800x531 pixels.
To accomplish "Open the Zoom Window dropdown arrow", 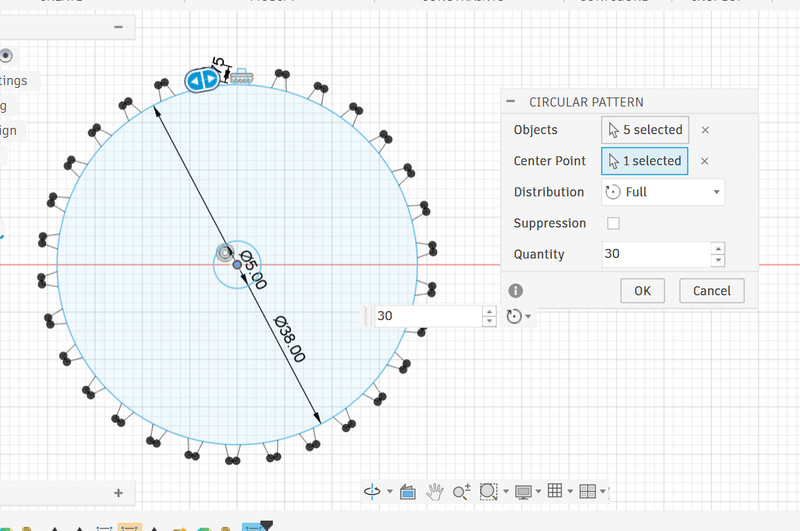I will coord(506,492).
